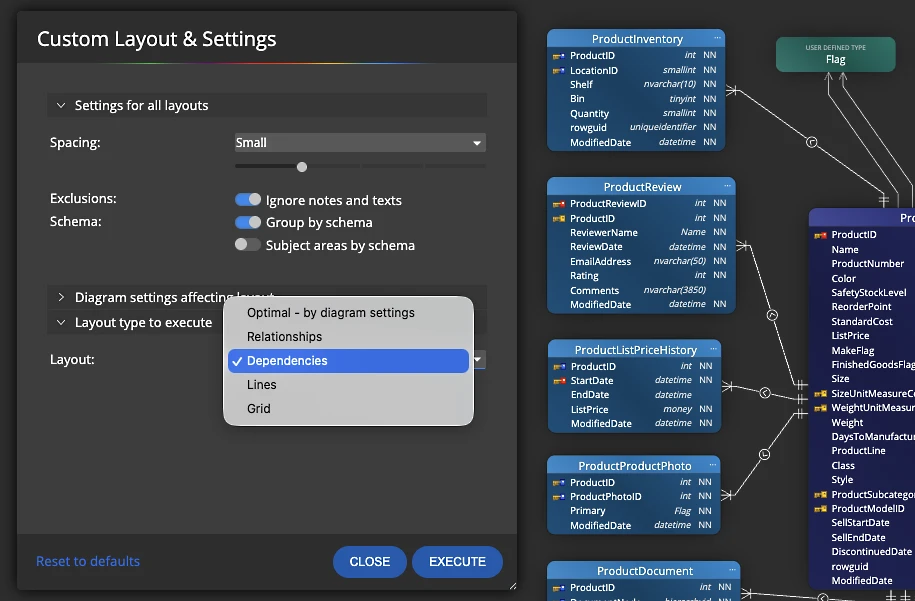Image resolution: width=915 pixels, height=601 pixels.
Task: Click key icon beside ProductSubcategory column
Action: coord(820,495)
